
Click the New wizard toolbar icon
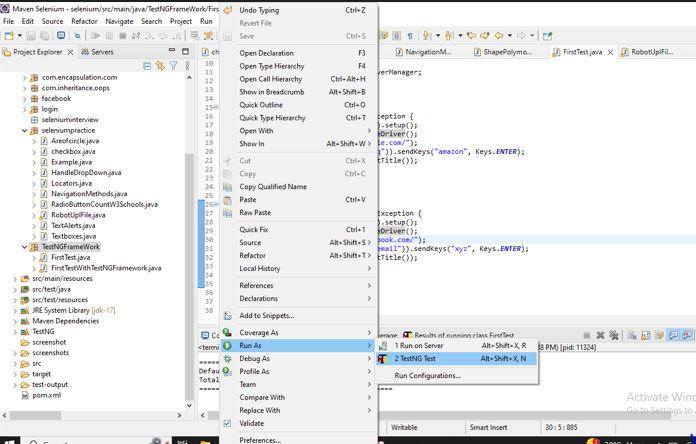[x=9, y=36]
